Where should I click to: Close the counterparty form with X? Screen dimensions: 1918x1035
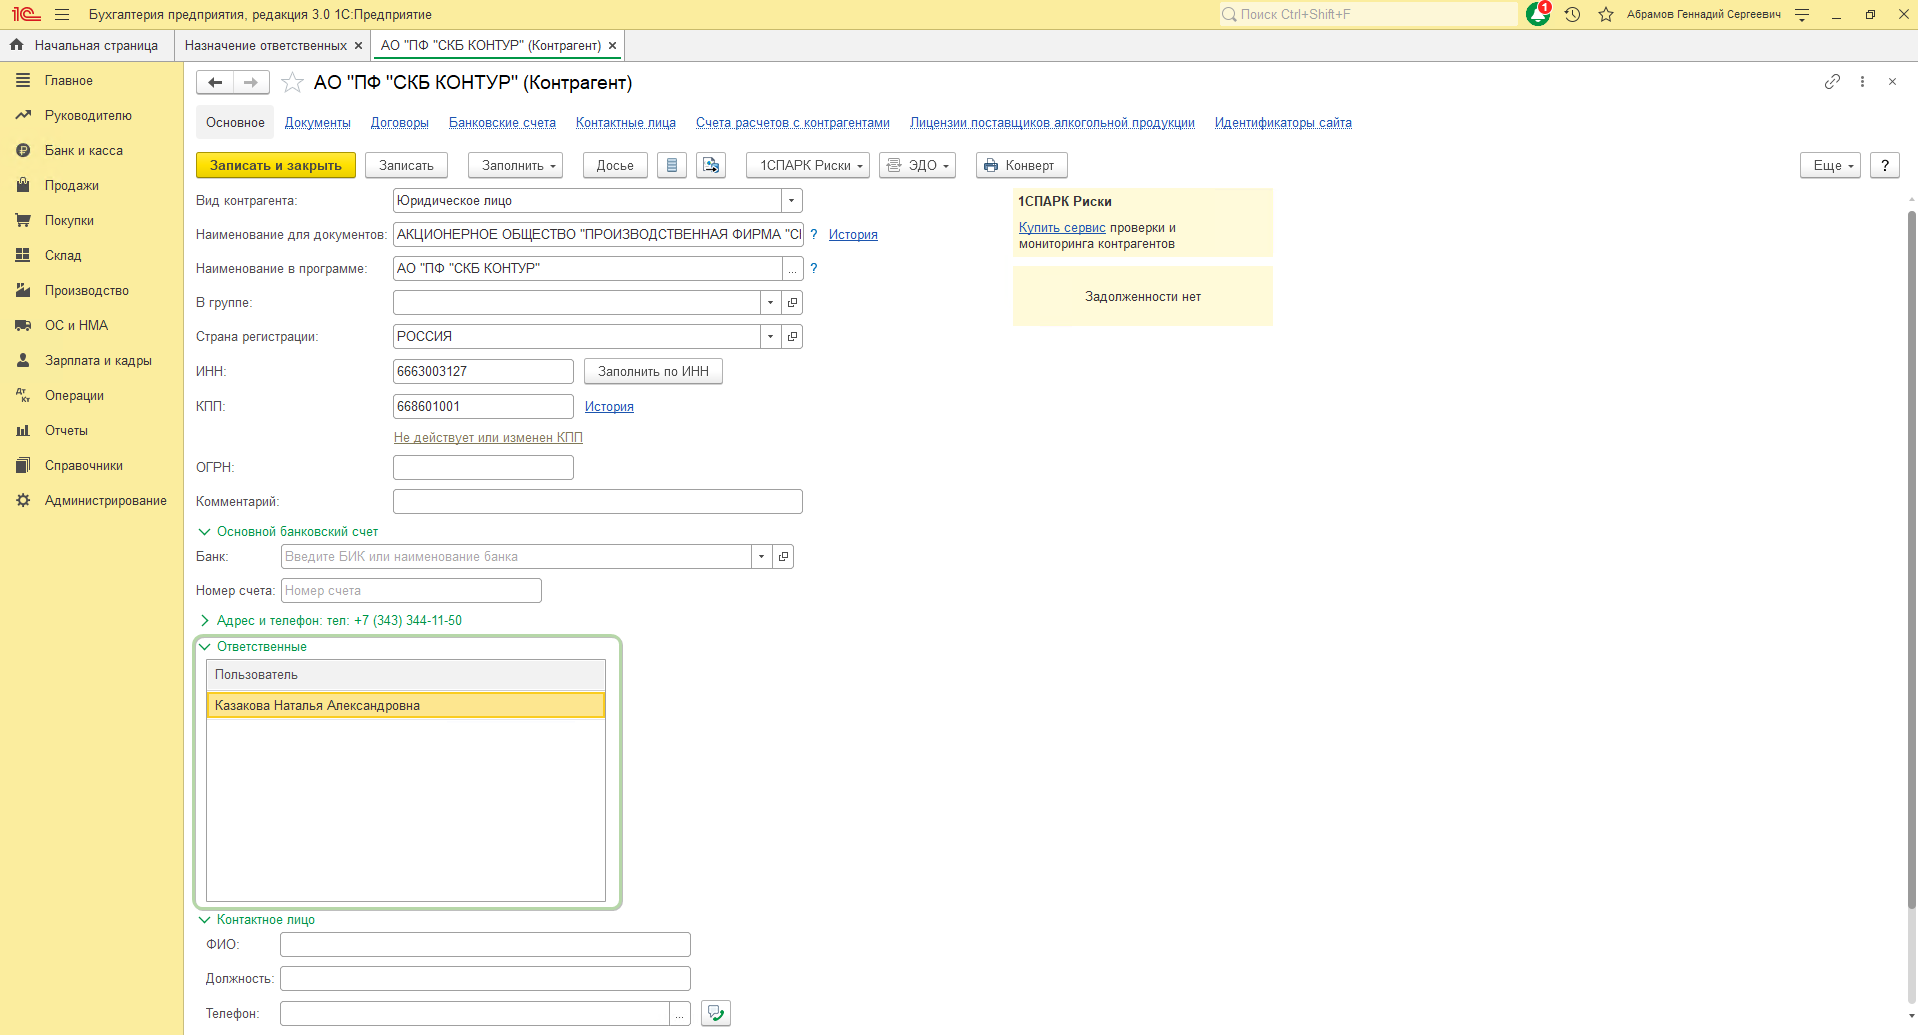(1892, 82)
